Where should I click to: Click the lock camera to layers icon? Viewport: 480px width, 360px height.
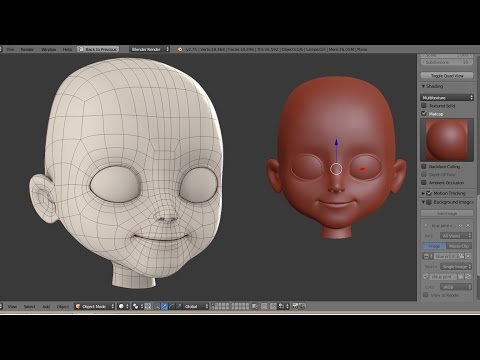pyautogui.click(x=255, y=306)
